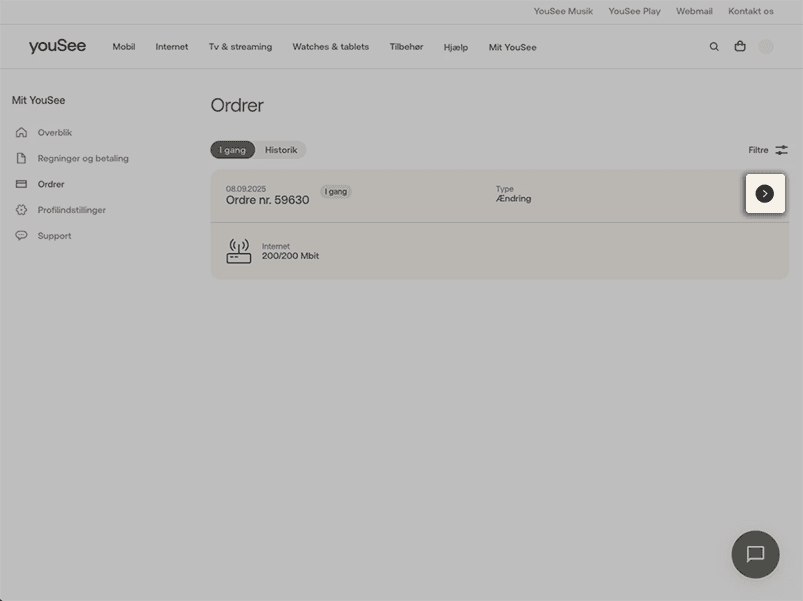Open the Webmail link

(x=694, y=11)
